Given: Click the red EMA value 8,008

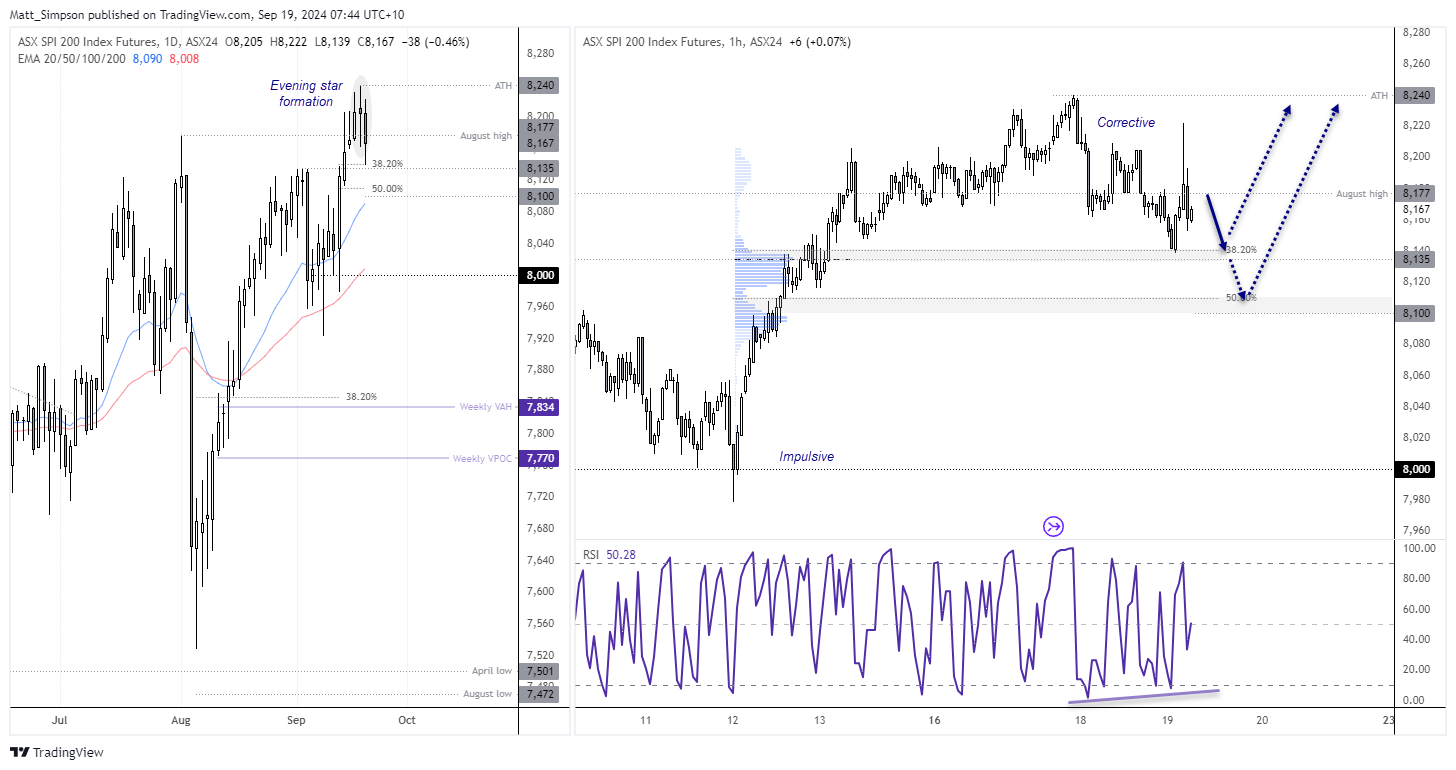Looking at the screenshot, I should click(184, 59).
